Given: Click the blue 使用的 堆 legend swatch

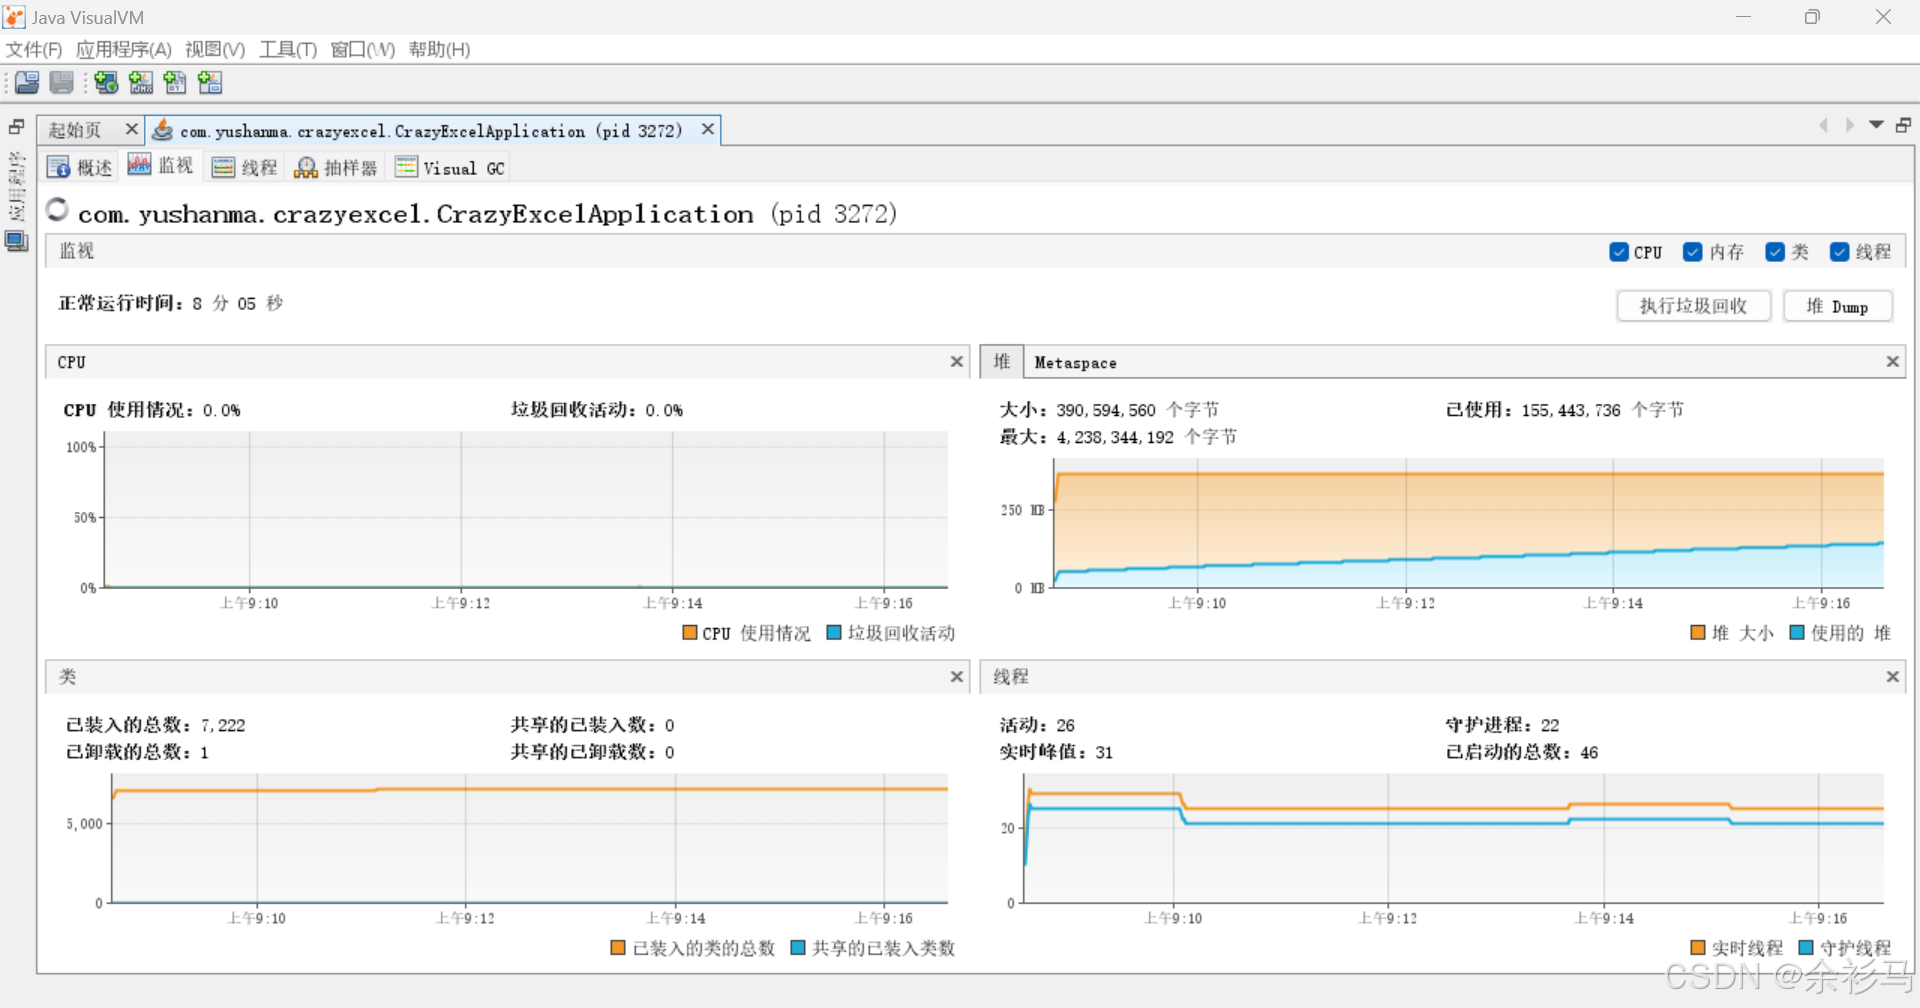Looking at the screenshot, I should [x=1797, y=632].
